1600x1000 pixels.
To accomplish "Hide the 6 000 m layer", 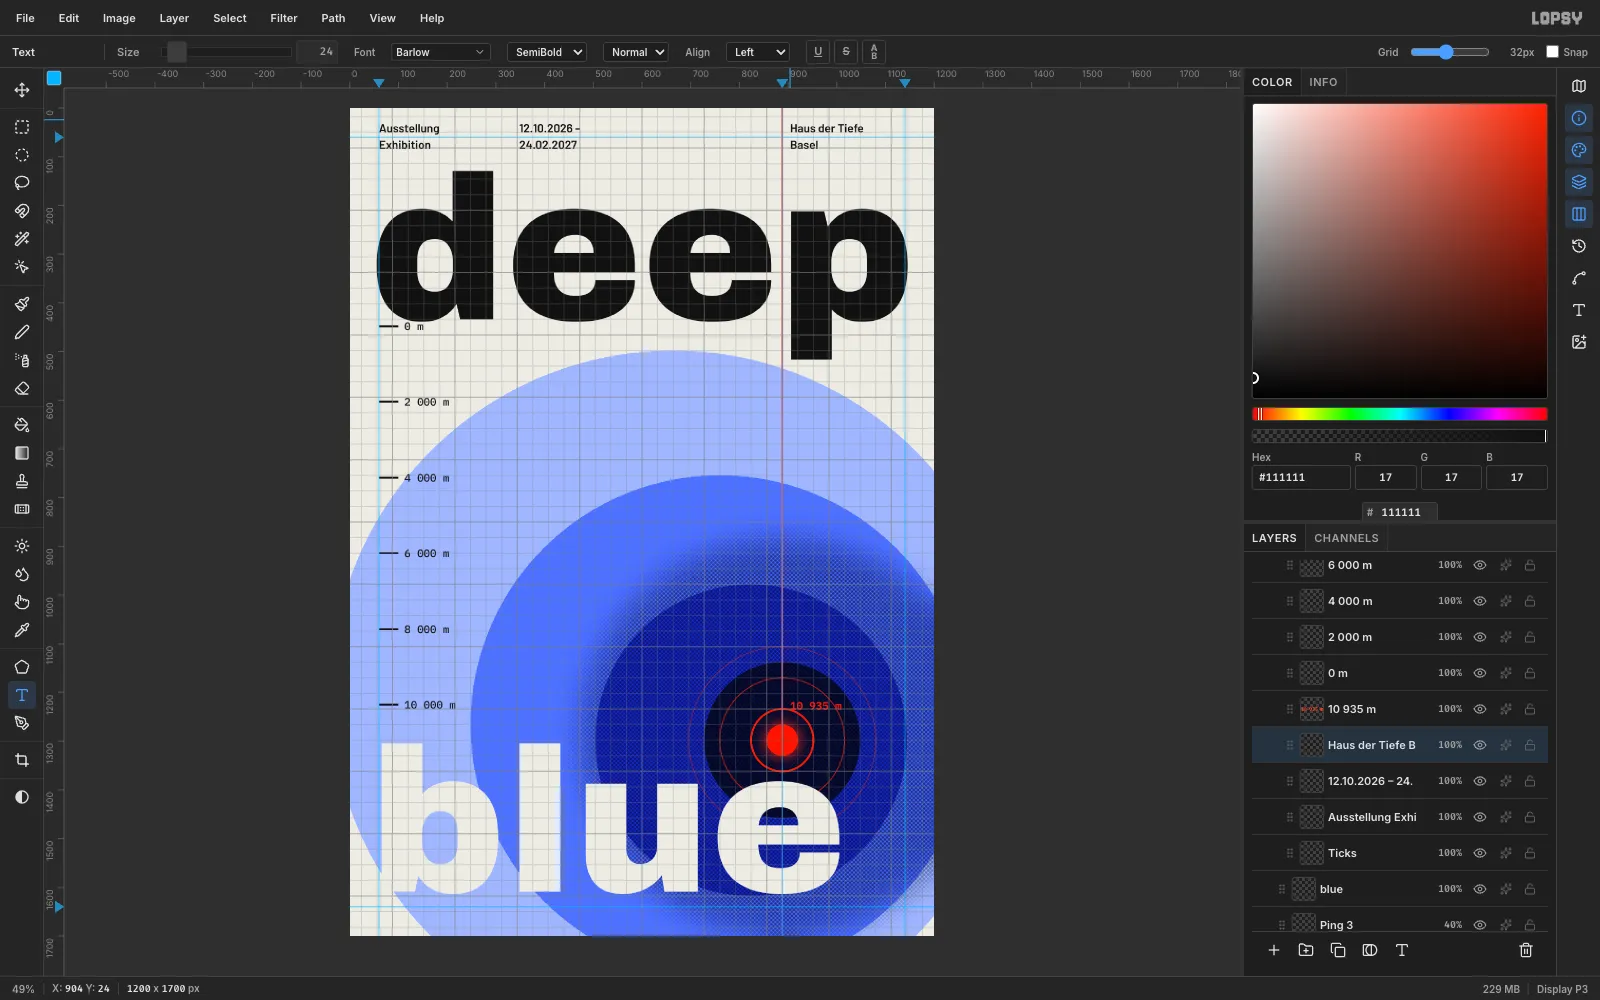I will tap(1480, 565).
